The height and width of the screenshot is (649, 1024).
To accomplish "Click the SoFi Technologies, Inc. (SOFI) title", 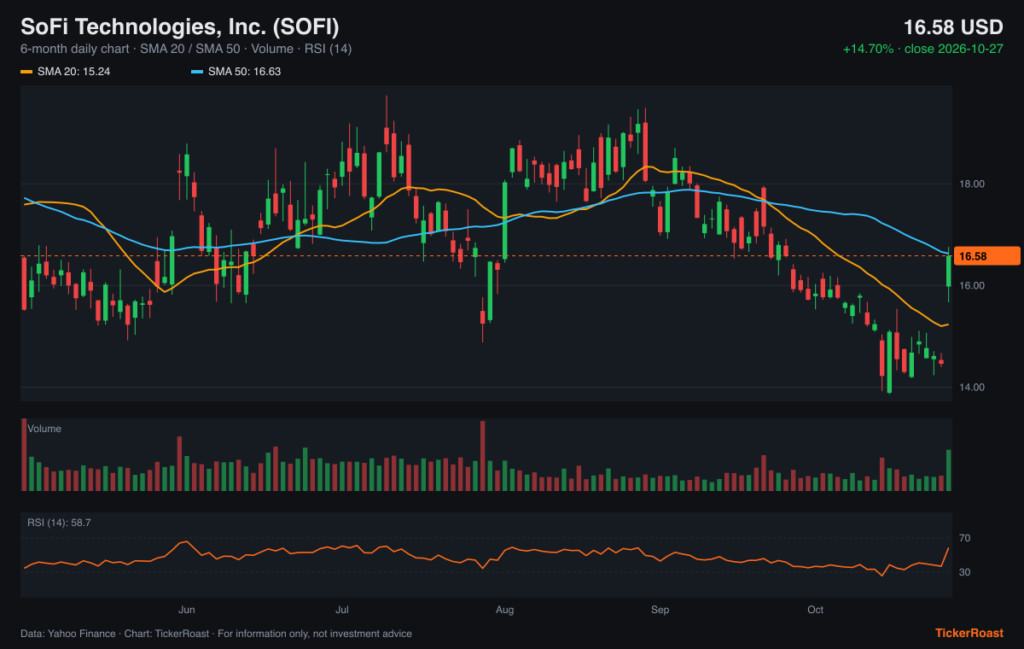I will click(180, 27).
